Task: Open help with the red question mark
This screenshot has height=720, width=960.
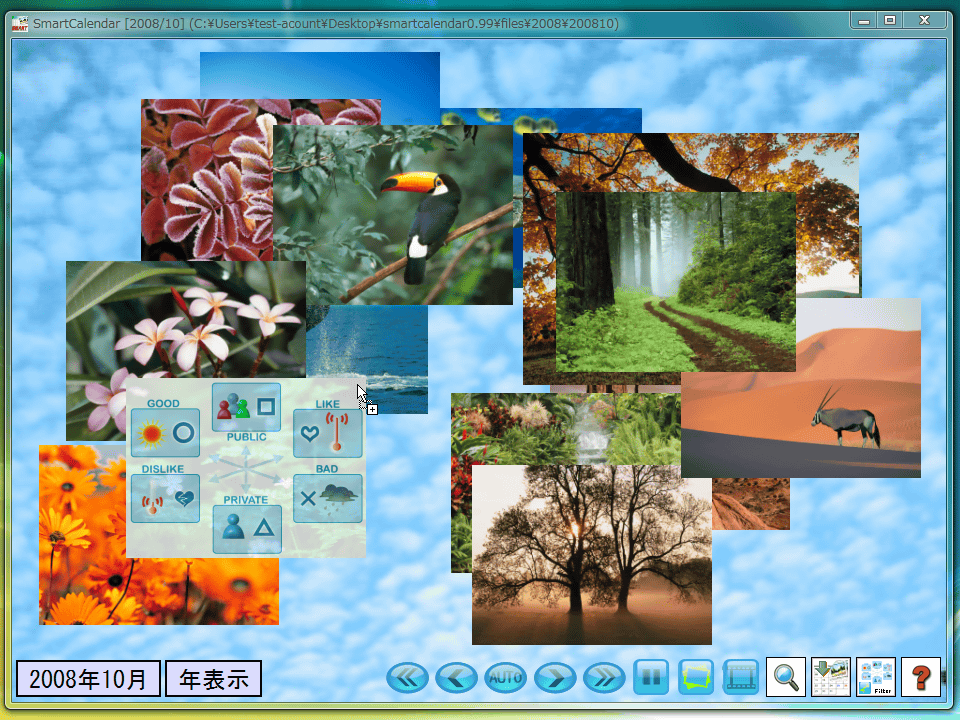Action: 921,677
